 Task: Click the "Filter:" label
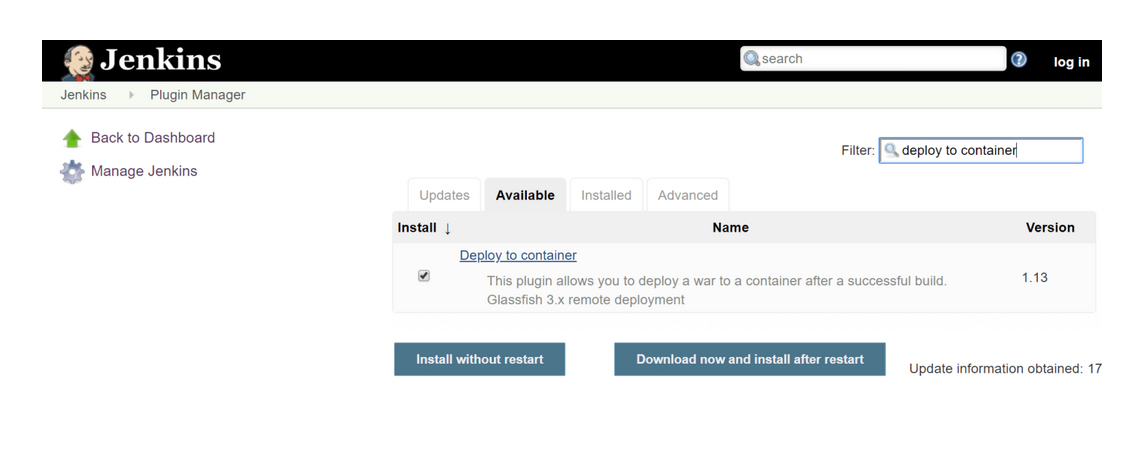pos(858,150)
